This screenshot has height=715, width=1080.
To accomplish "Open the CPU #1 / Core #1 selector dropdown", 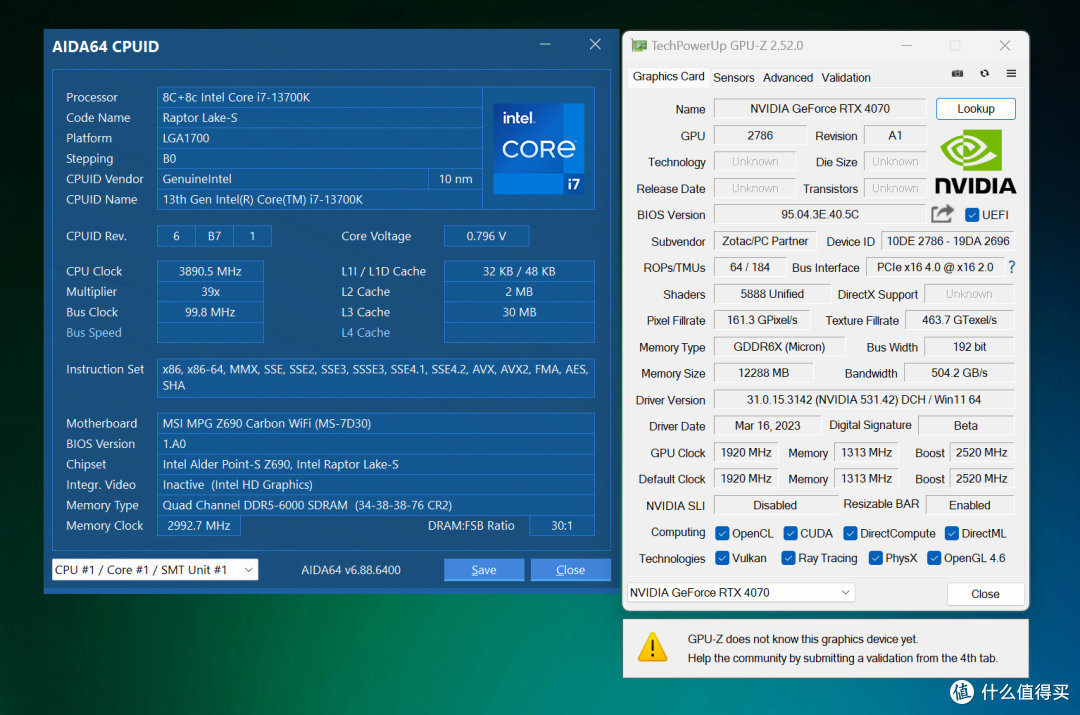I will coord(155,570).
